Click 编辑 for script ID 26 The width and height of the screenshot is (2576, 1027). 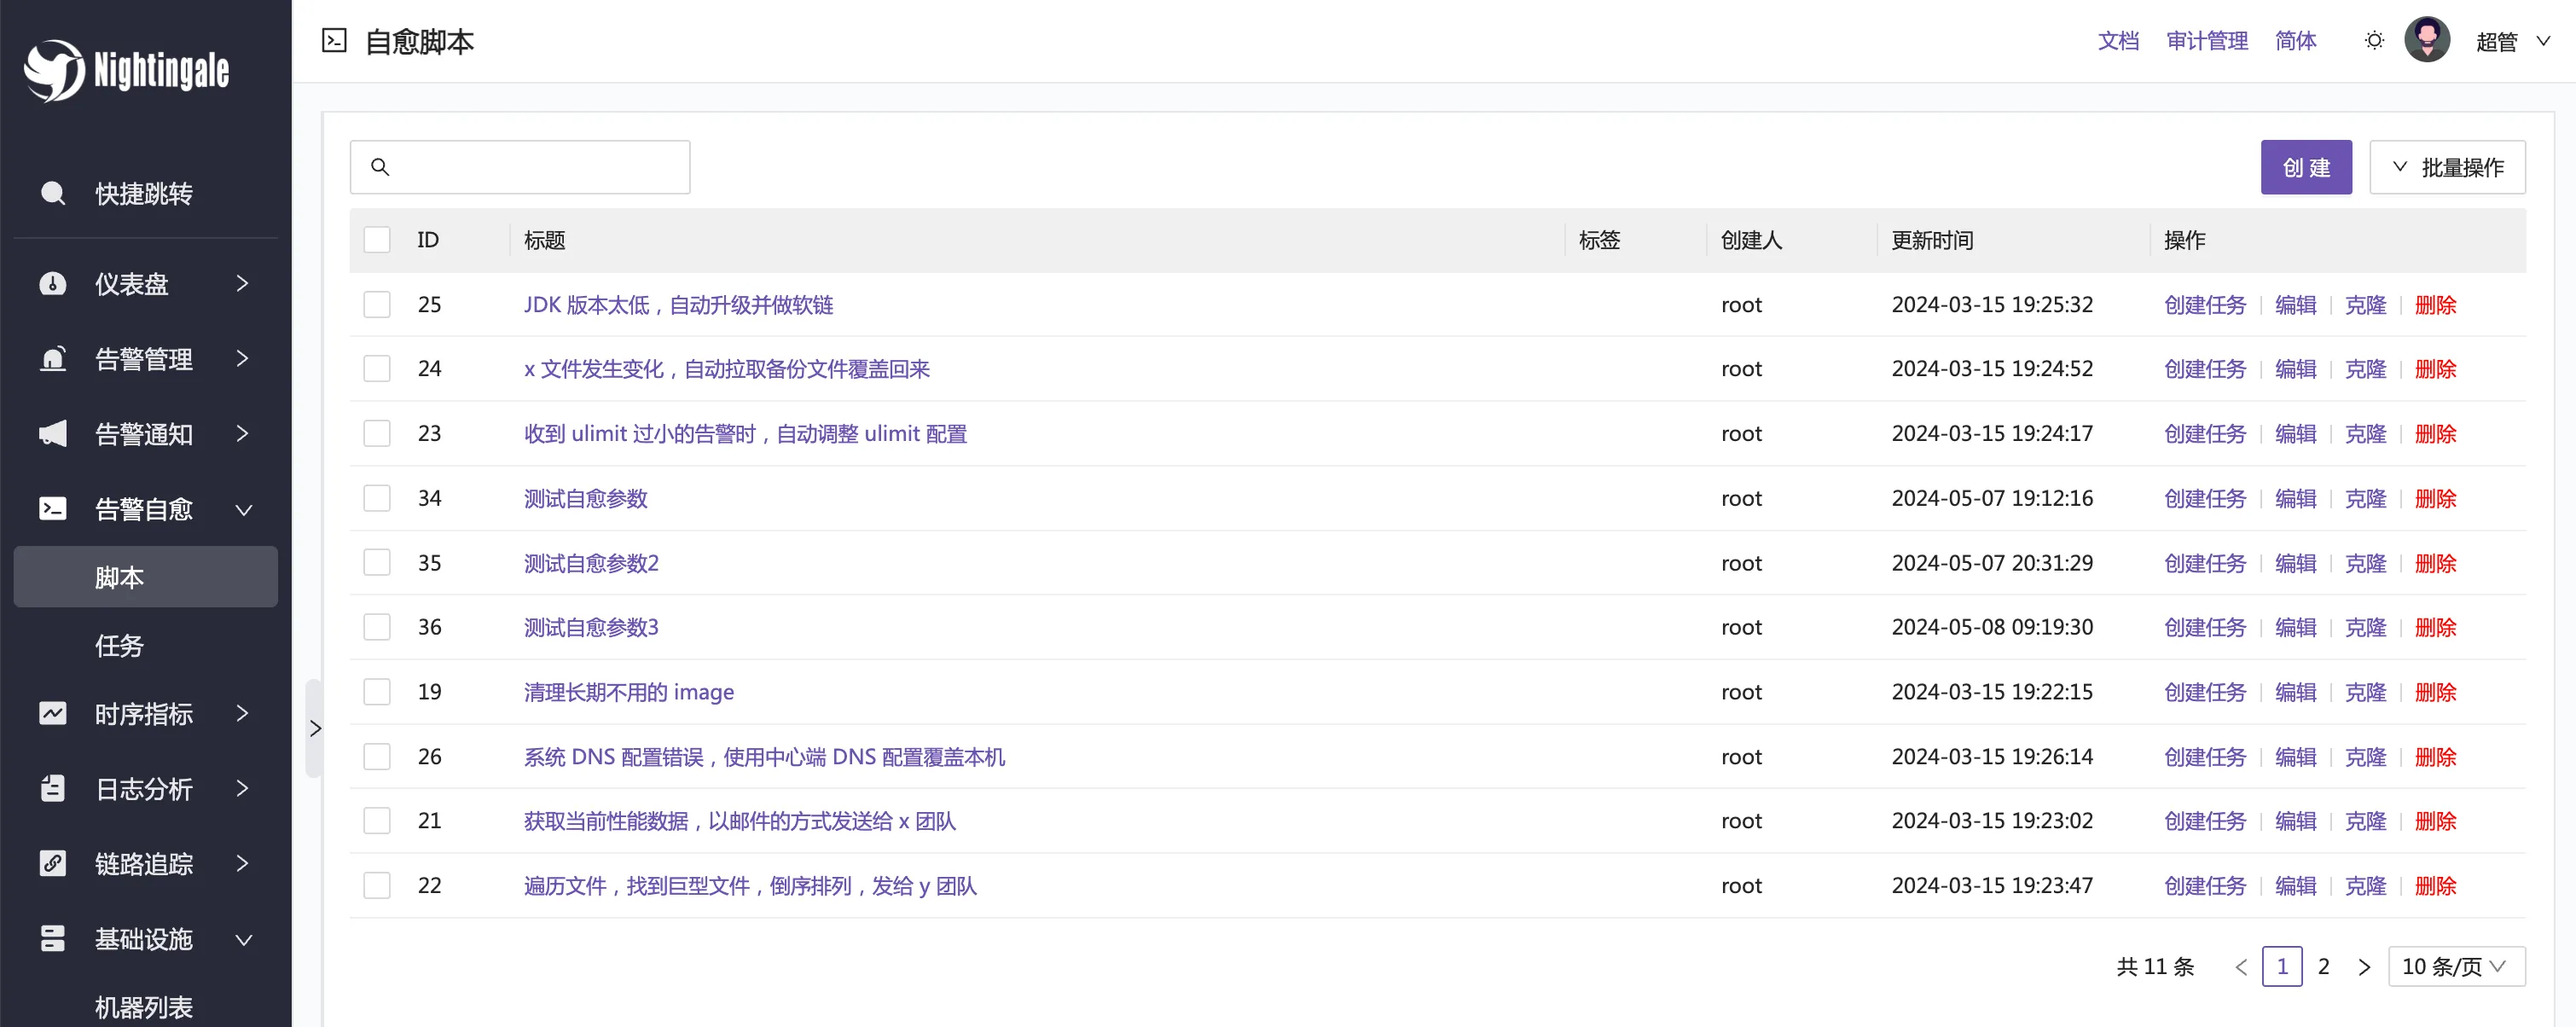pyautogui.click(x=2295, y=757)
